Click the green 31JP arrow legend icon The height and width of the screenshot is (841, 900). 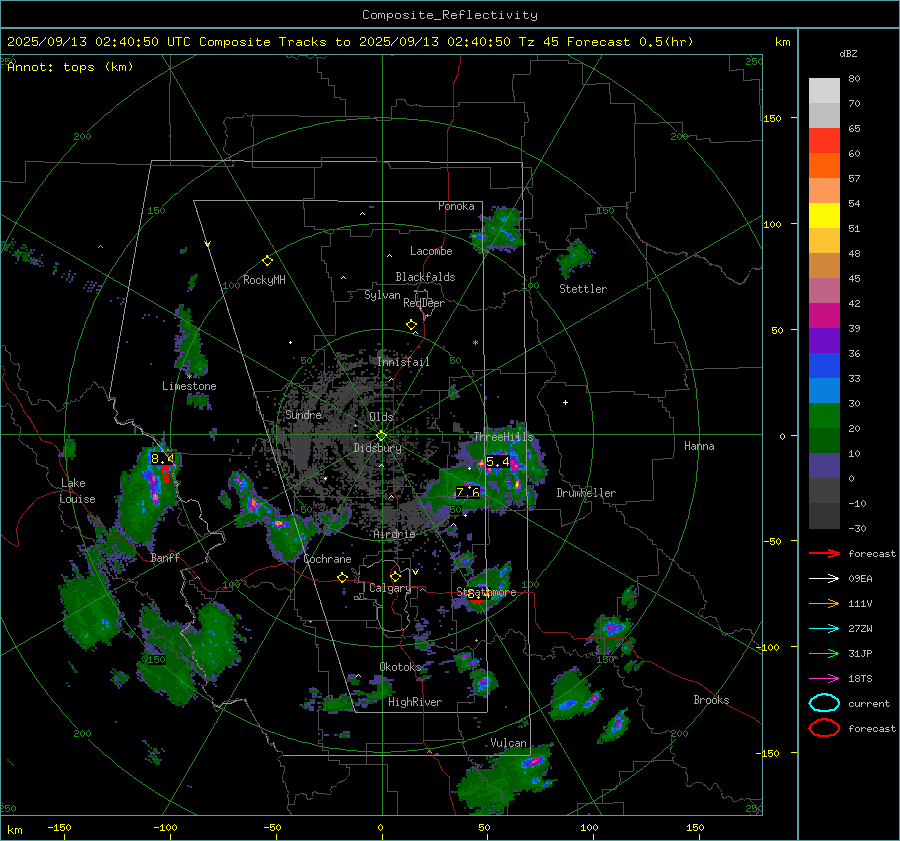824,653
